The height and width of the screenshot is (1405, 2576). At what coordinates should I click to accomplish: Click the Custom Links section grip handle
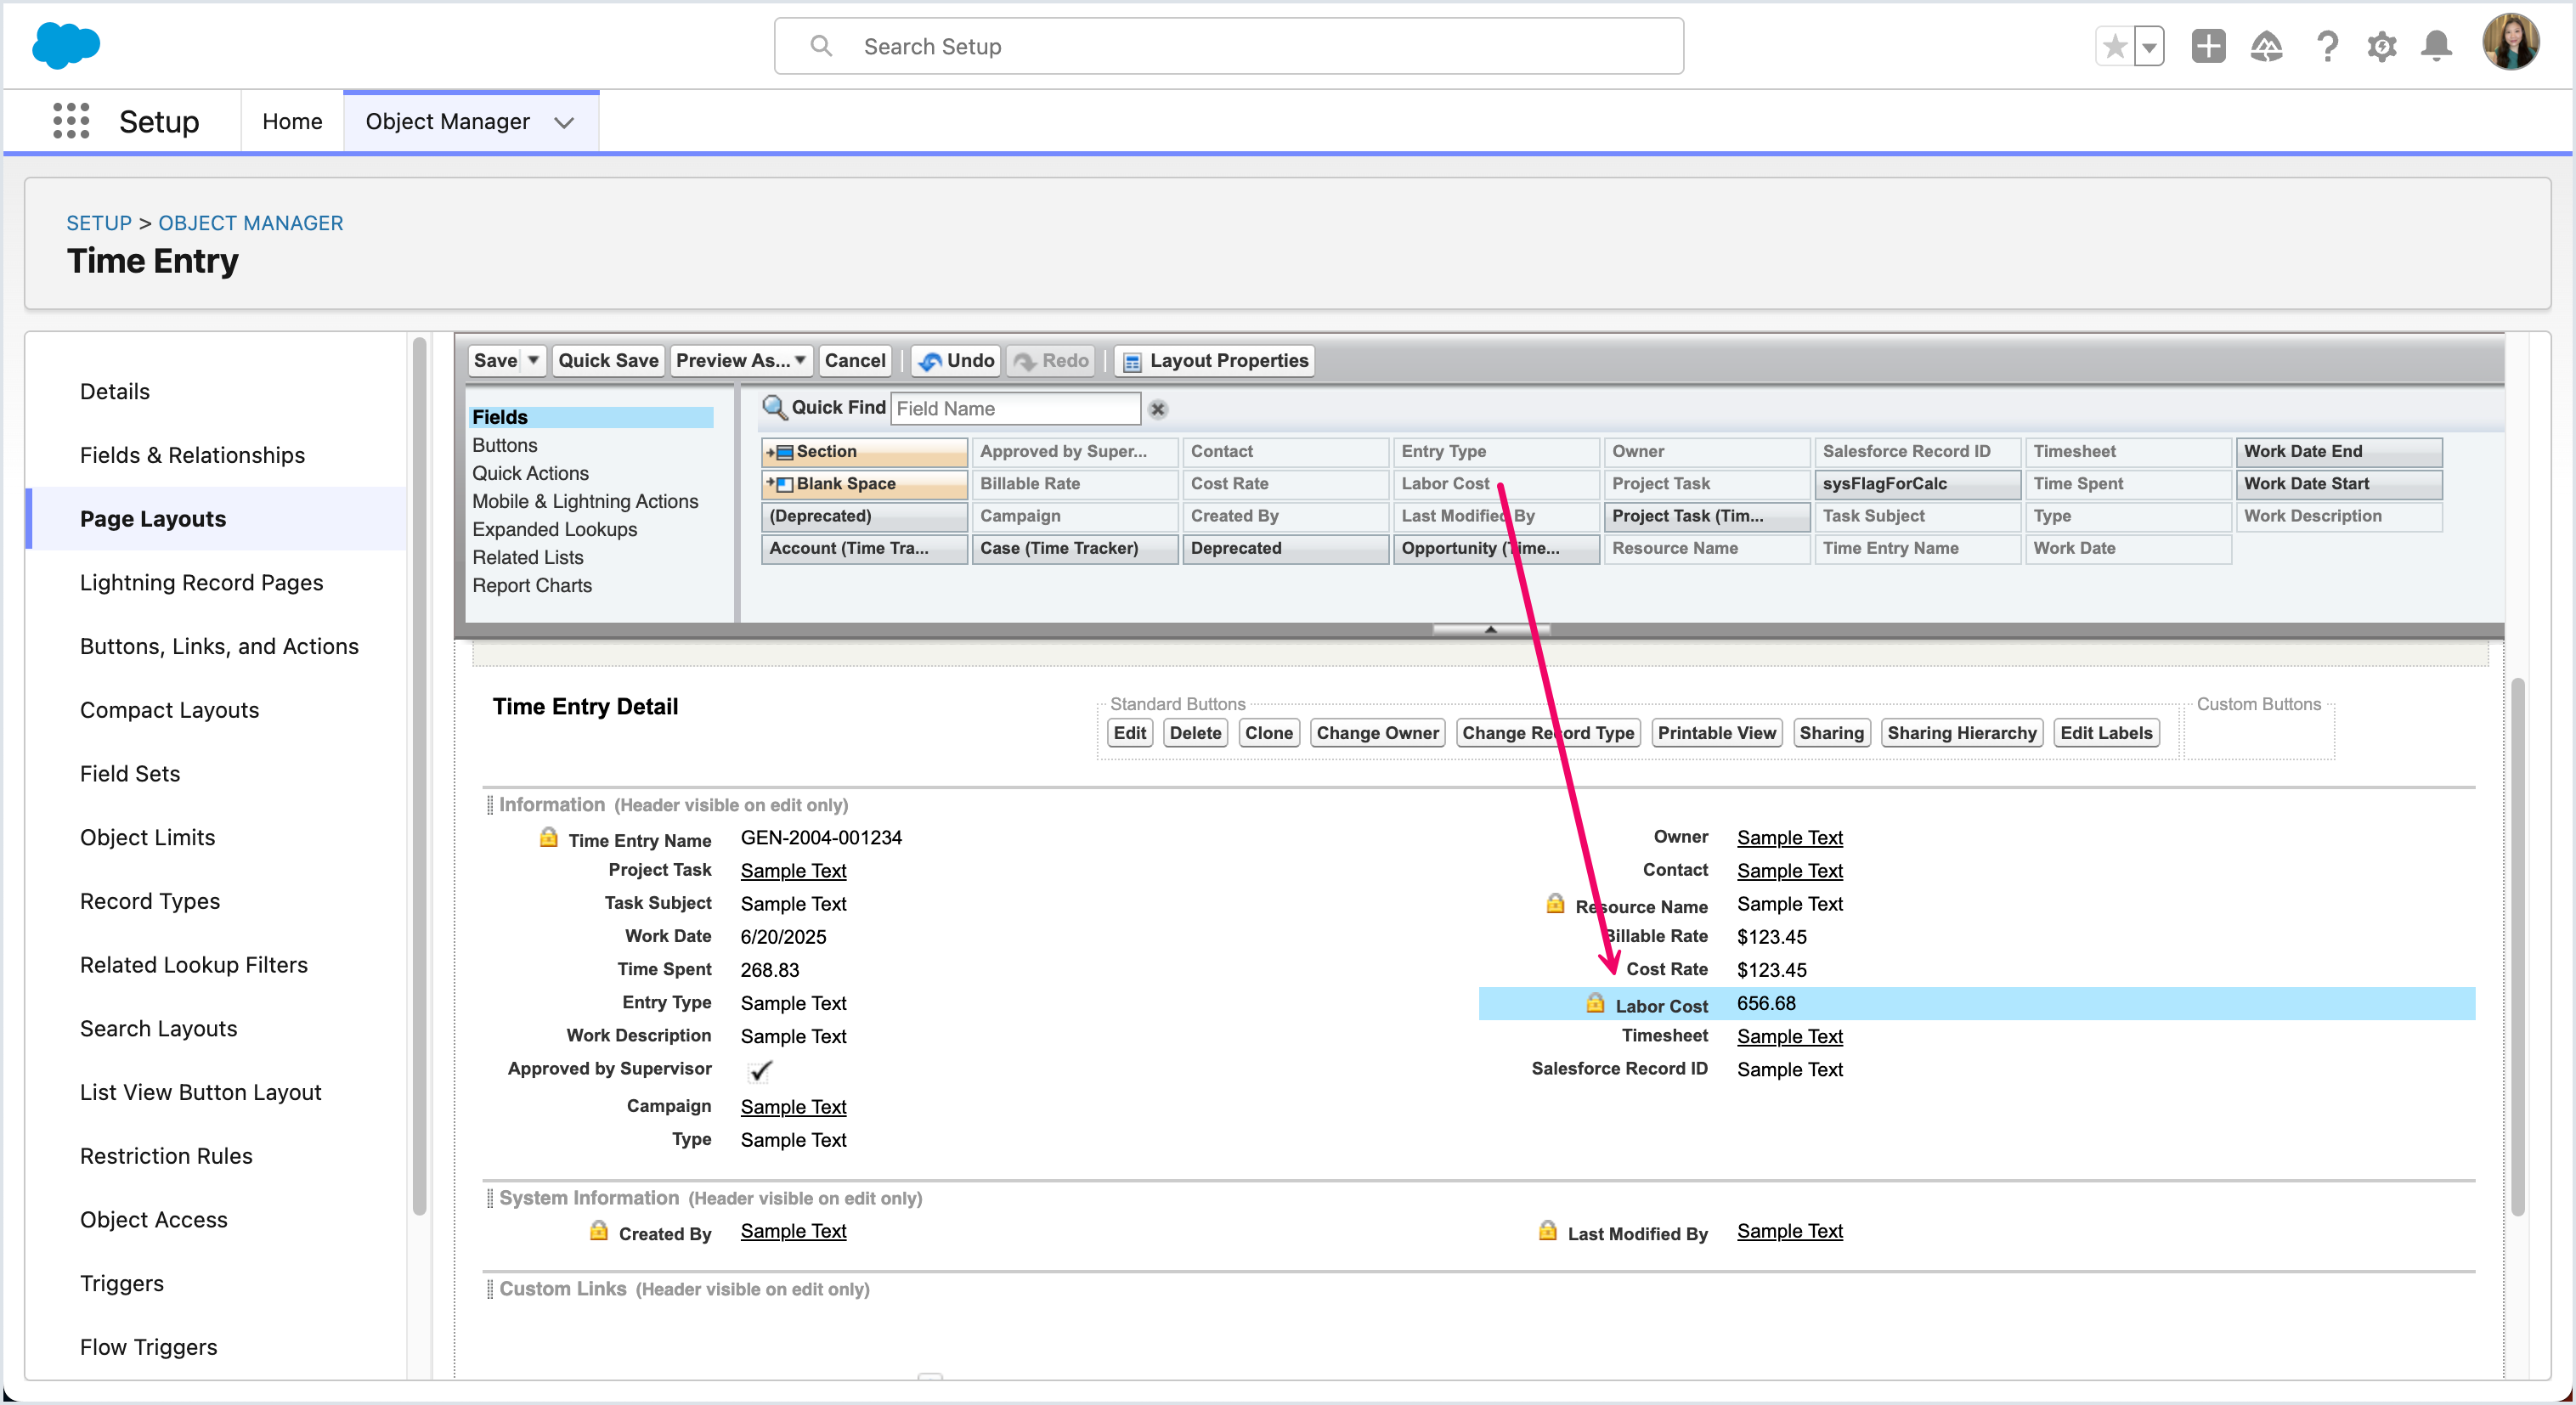click(489, 1289)
